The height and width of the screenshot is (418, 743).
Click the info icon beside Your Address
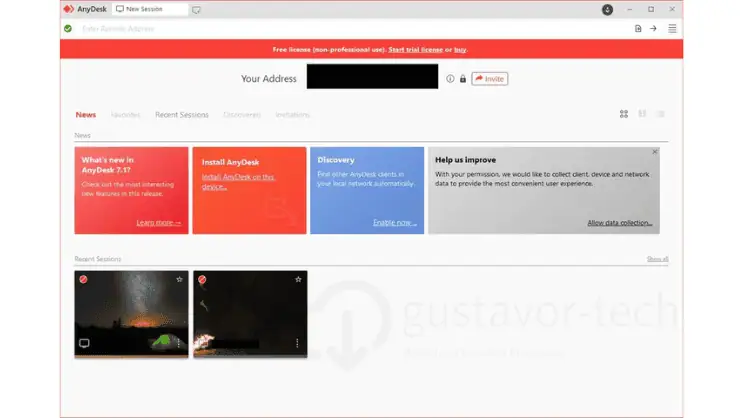[x=450, y=79]
